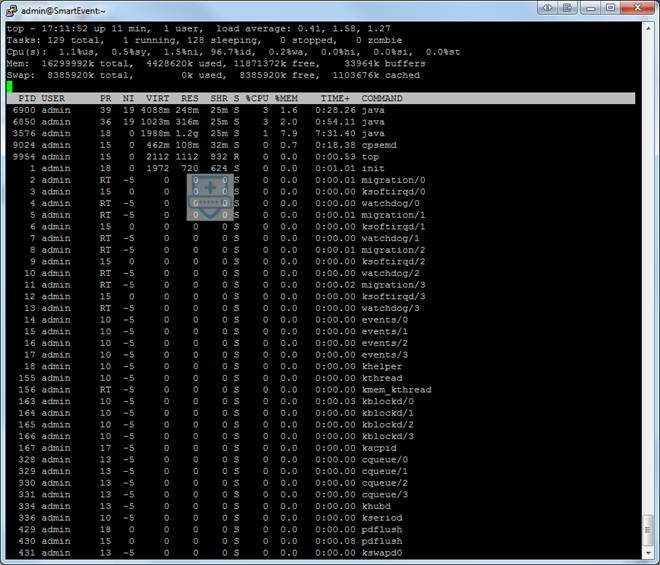Click the COMMAND column header
660x565 pixels.
point(382,99)
